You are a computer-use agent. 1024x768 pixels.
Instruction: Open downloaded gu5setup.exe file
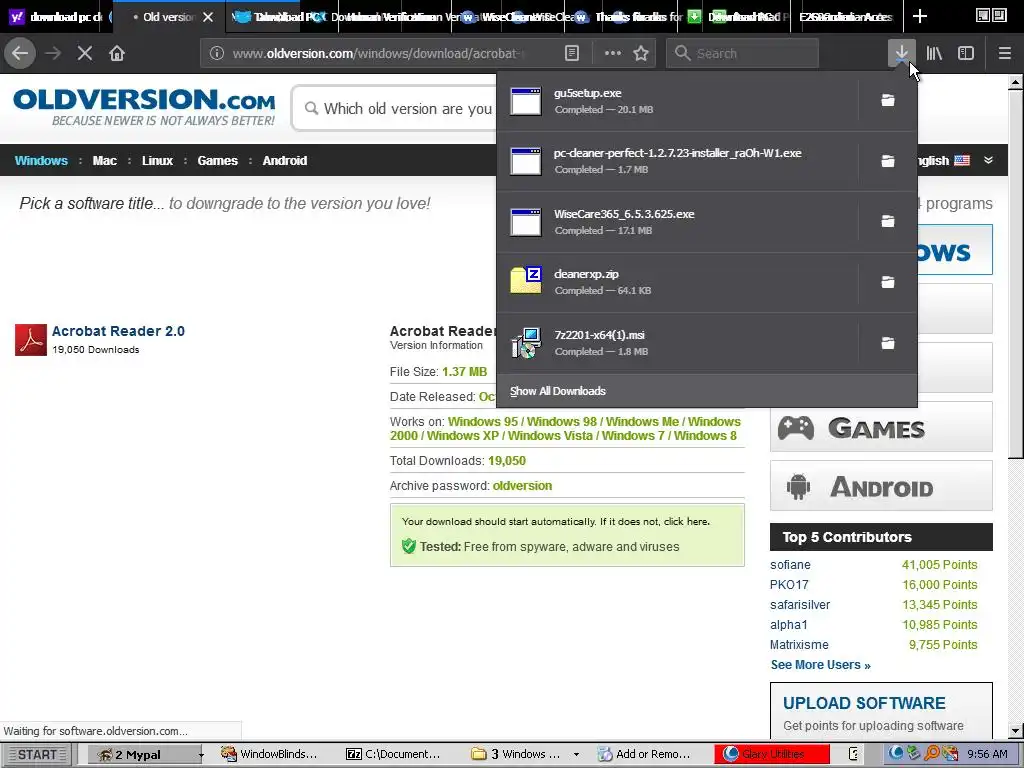coord(678,101)
